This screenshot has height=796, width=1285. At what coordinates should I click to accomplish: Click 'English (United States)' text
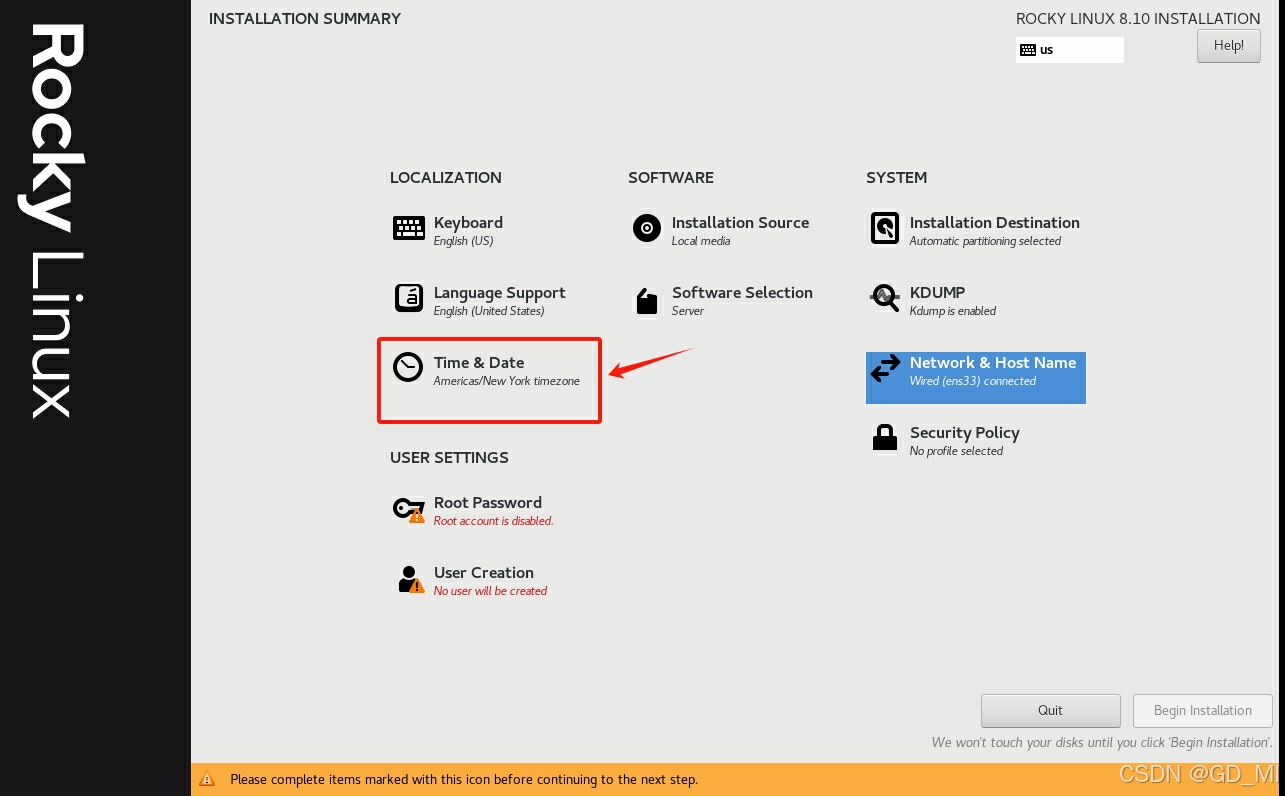click(489, 311)
